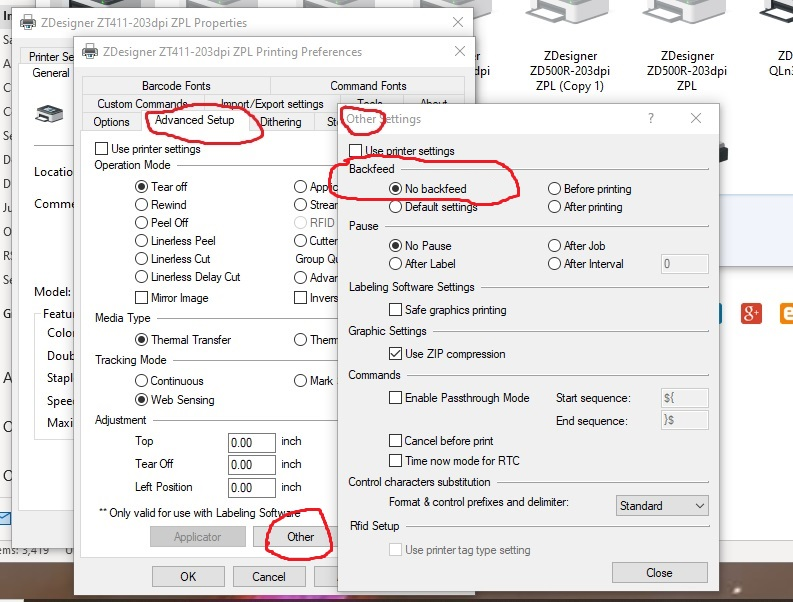Open the Import/Export settings tab
The image size is (793, 602).
tap(272, 104)
